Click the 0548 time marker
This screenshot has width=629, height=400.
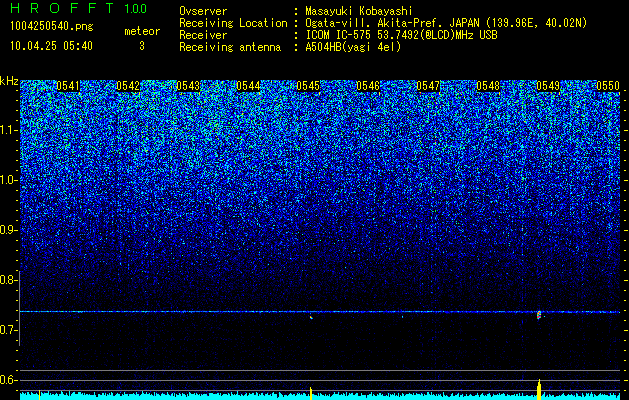coord(489,86)
